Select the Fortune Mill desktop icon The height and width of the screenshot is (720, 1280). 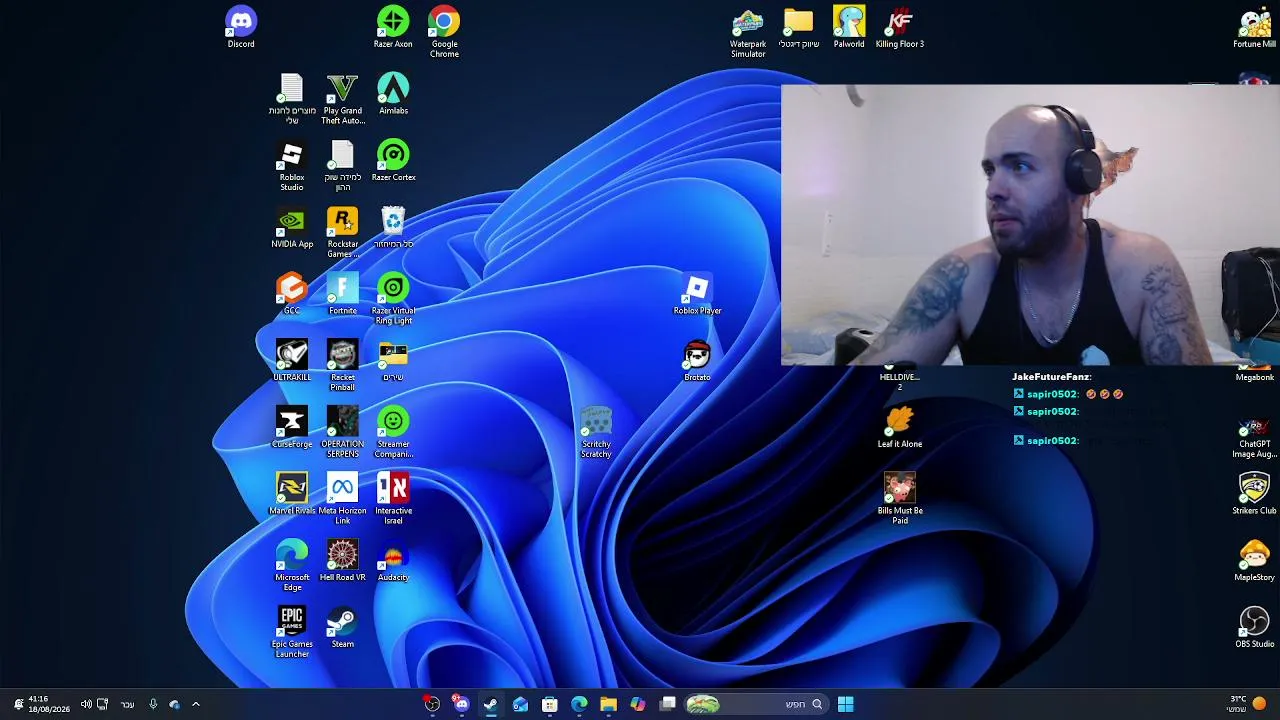coord(1254,28)
